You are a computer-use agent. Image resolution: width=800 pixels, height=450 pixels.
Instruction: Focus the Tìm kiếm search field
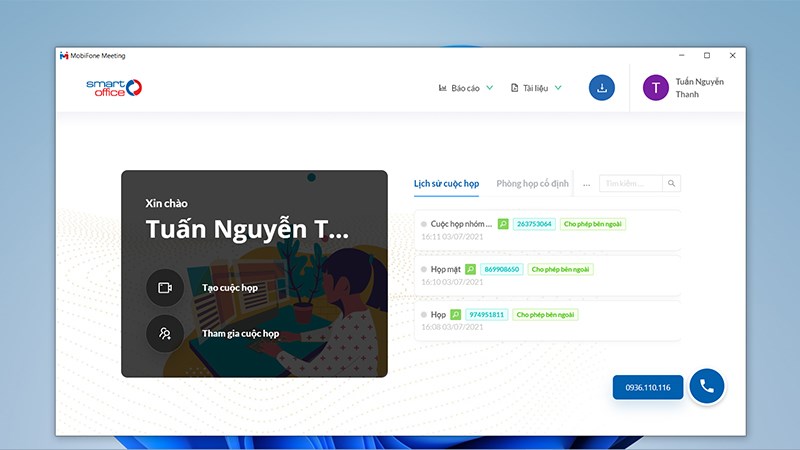click(x=631, y=184)
